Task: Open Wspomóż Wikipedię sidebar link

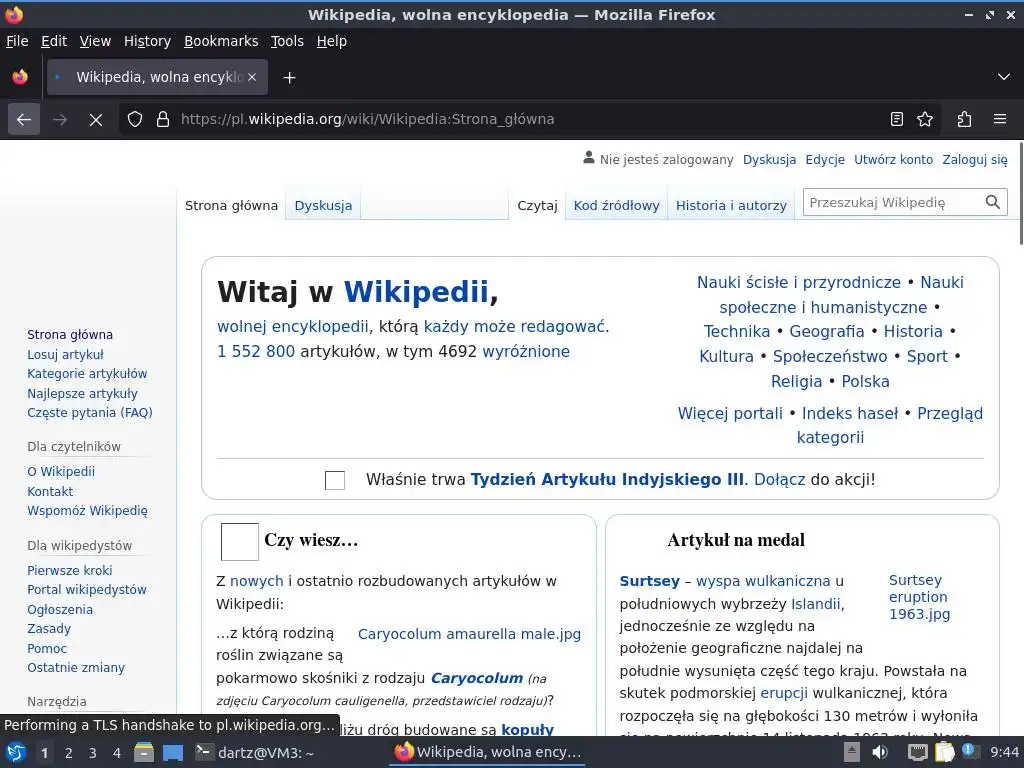Action: pyautogui.click(x=87, y=511)
